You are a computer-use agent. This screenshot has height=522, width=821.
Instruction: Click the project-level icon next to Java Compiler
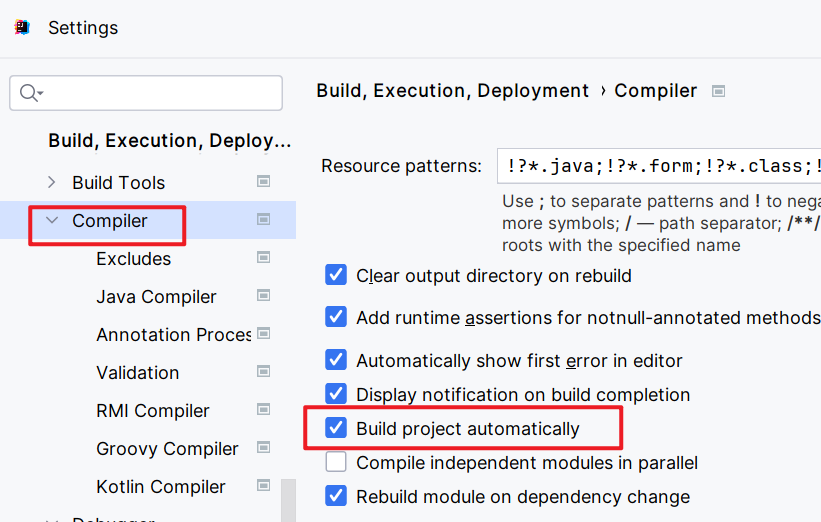pos(264,296)
